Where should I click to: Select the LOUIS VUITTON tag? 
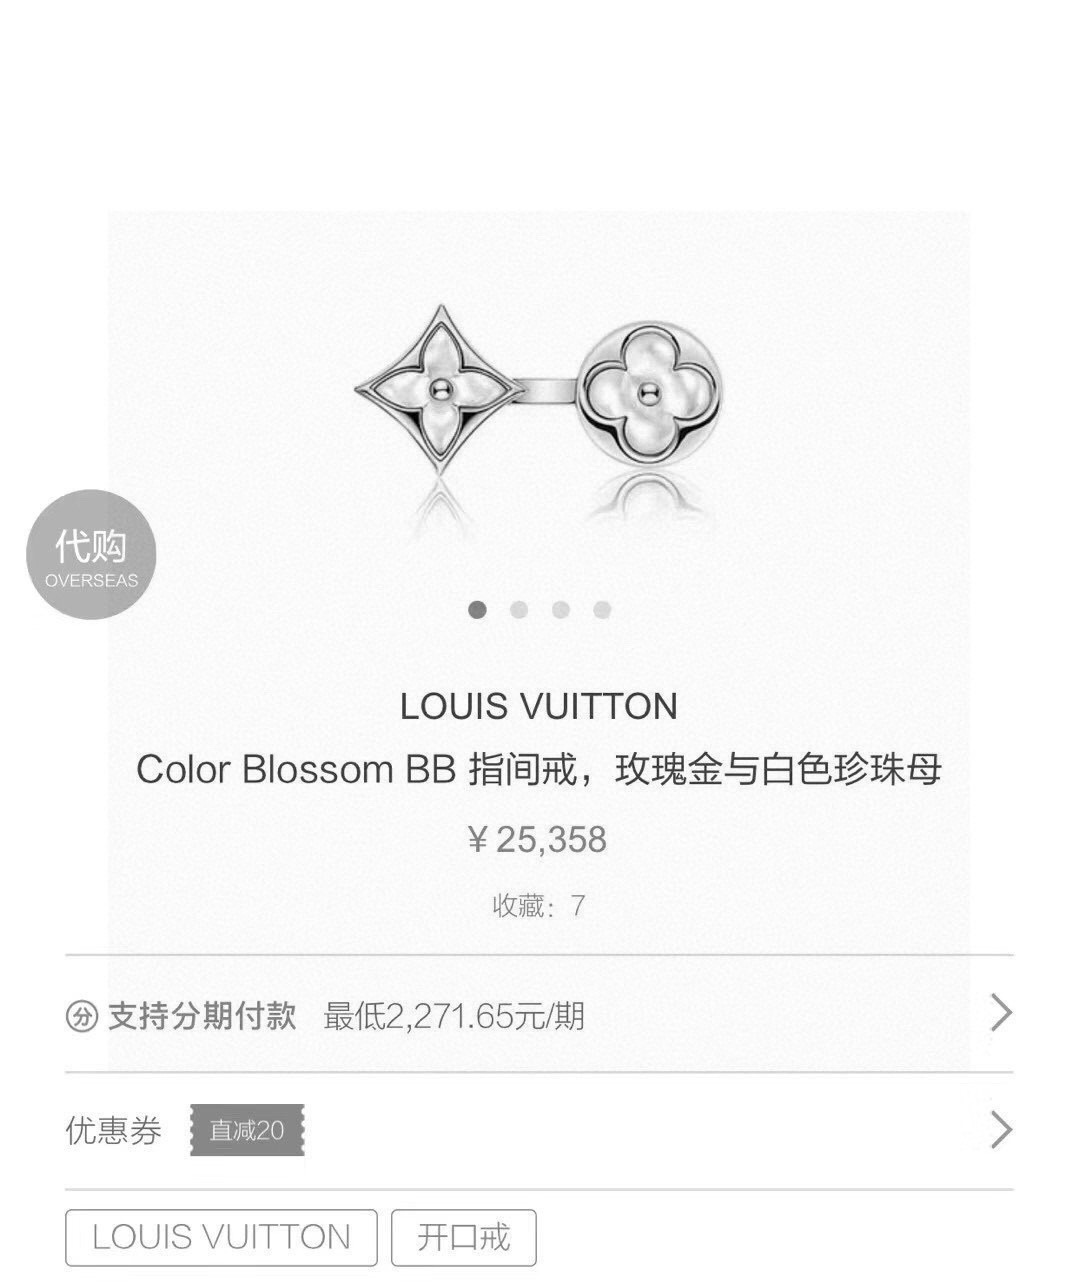[221, 1238]
